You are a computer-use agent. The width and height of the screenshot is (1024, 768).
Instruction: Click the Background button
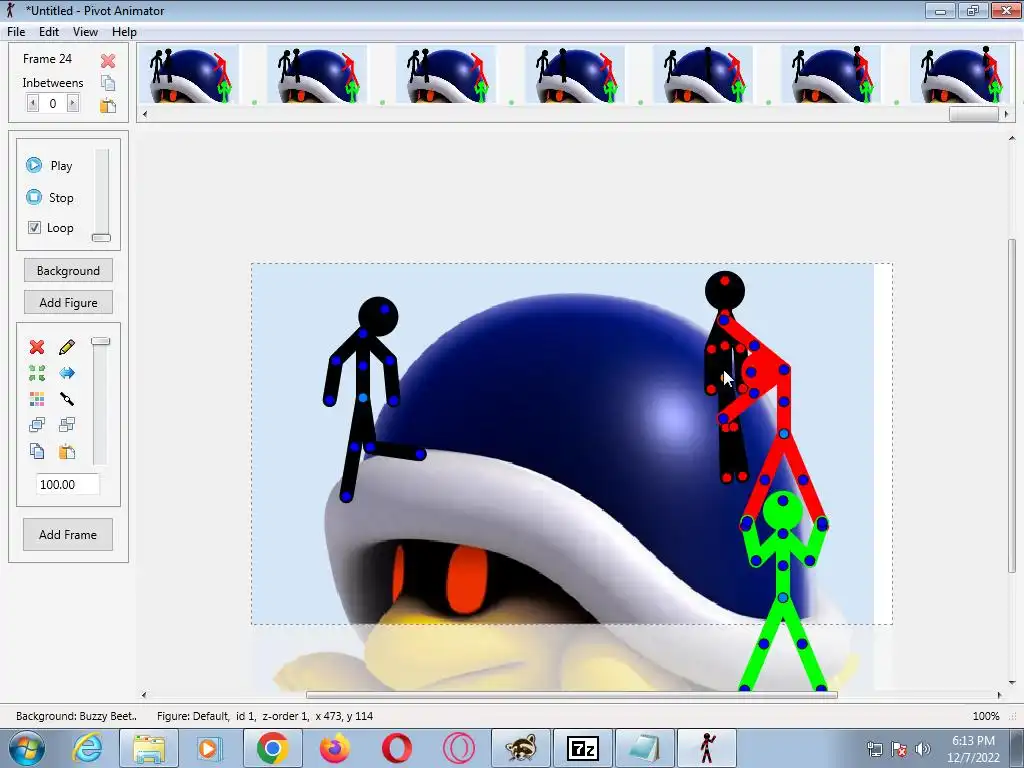68,270
